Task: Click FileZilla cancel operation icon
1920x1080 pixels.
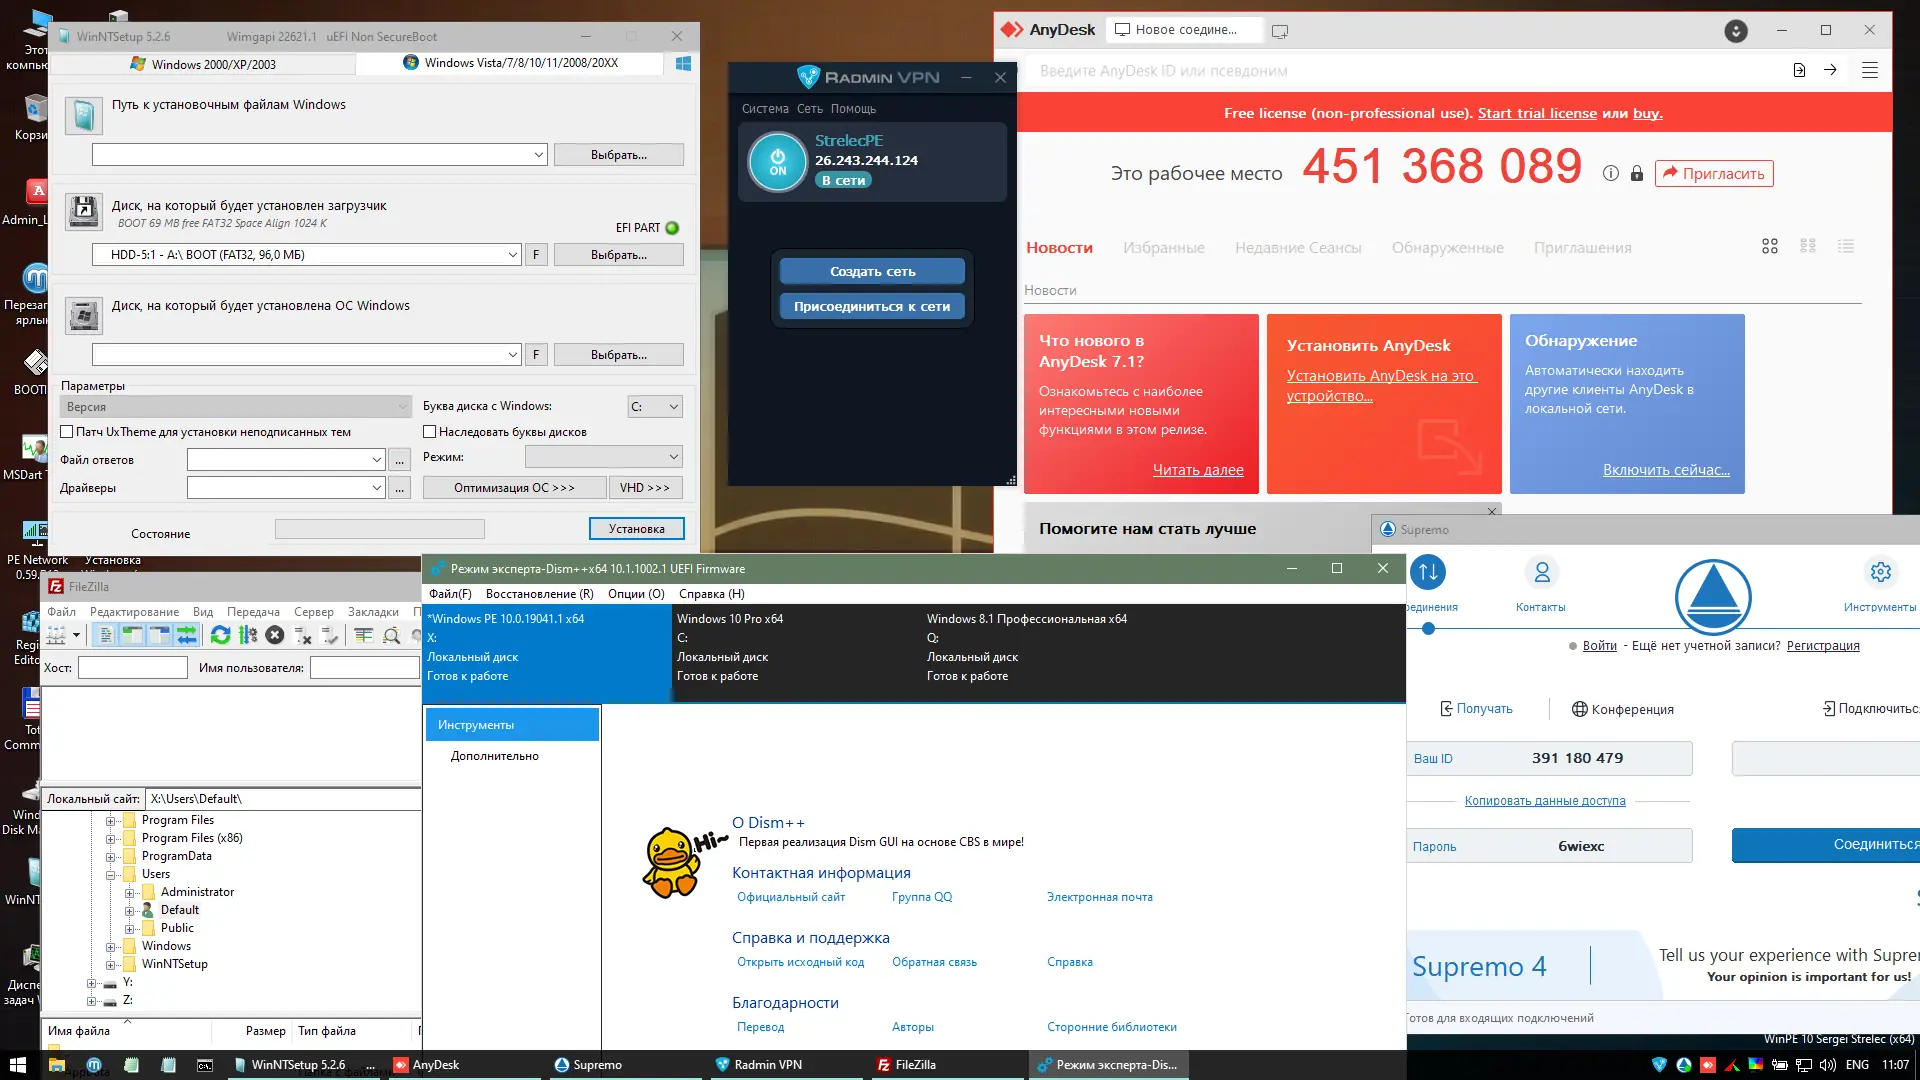Action: (275, 635)
